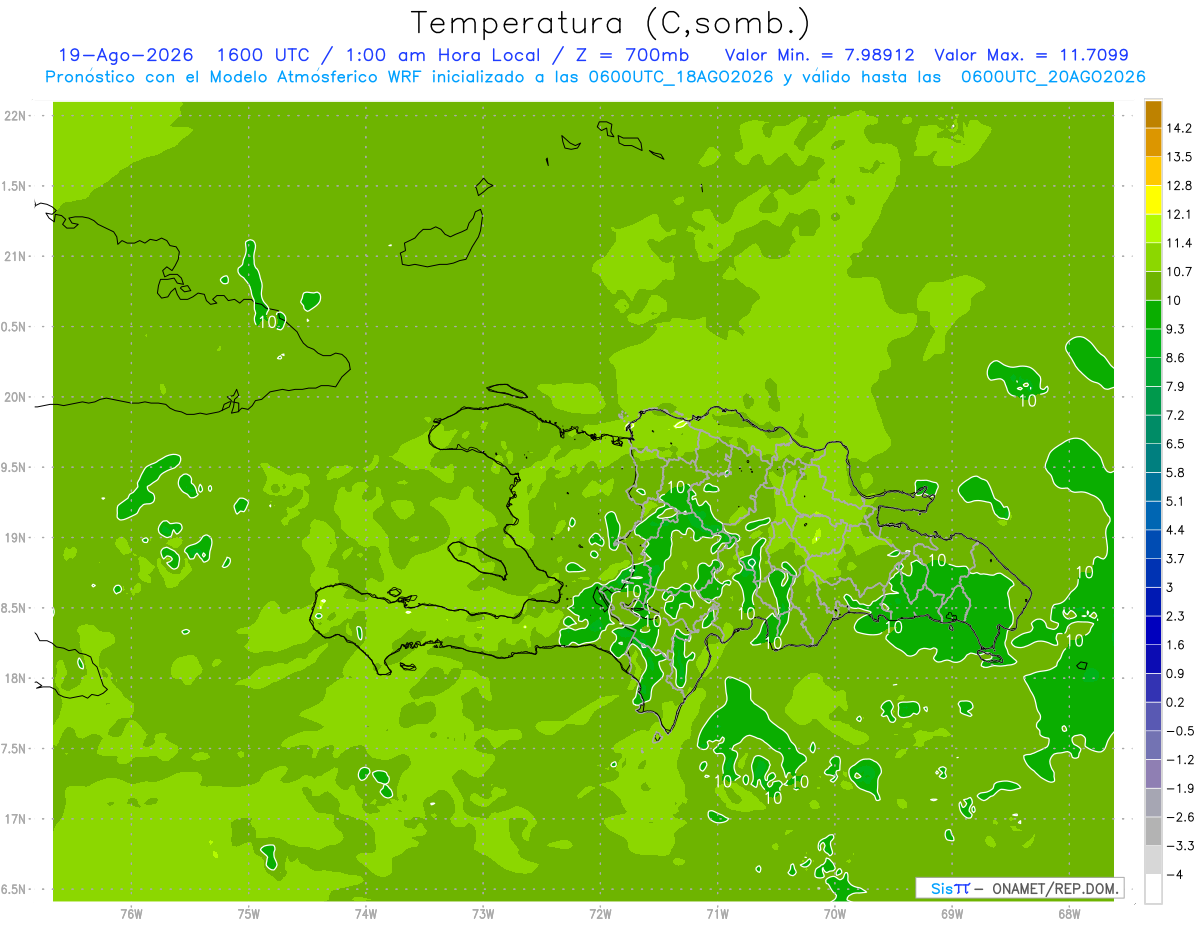Screen dimensions: 1200x927
Task: Click '0600UTC_20AGO2026' valid-until time
Action: click(1053, 77)
